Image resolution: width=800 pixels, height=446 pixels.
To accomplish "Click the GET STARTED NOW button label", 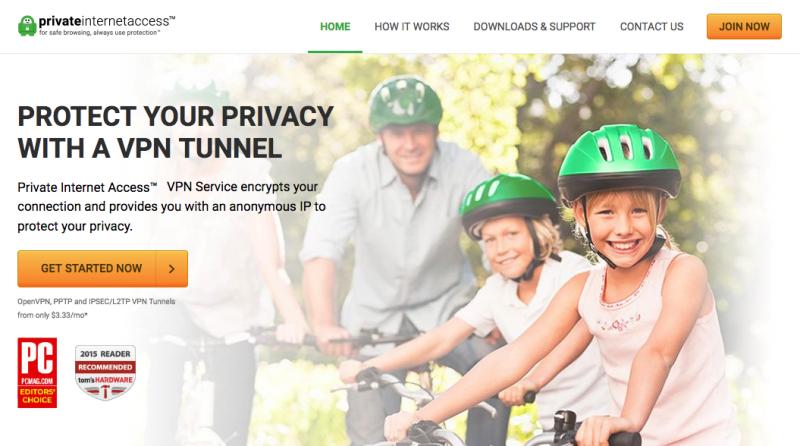I will [91, 268].
